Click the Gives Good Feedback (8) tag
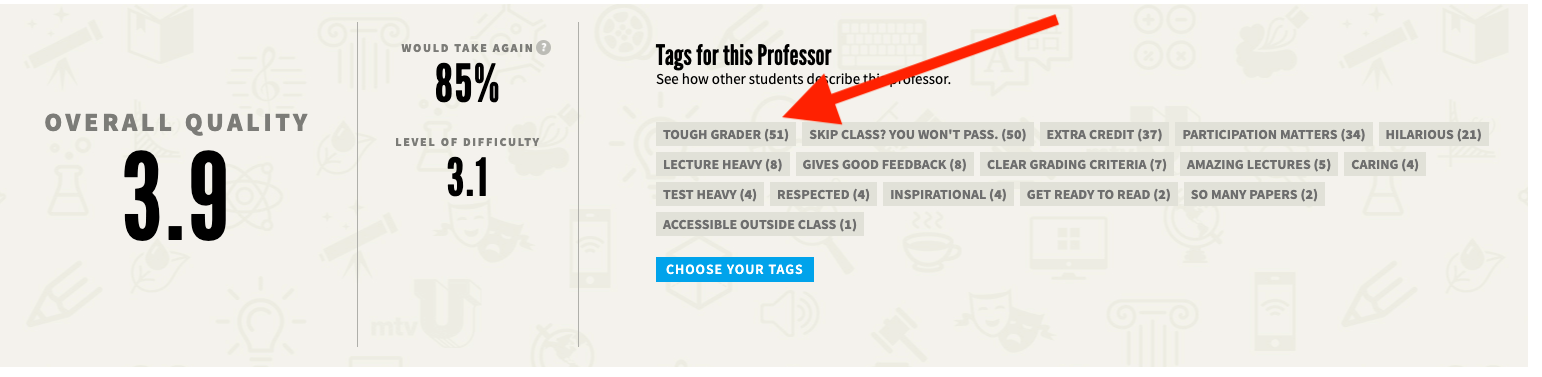This screenshot has height=377, width=1542. tap(885, 164)
